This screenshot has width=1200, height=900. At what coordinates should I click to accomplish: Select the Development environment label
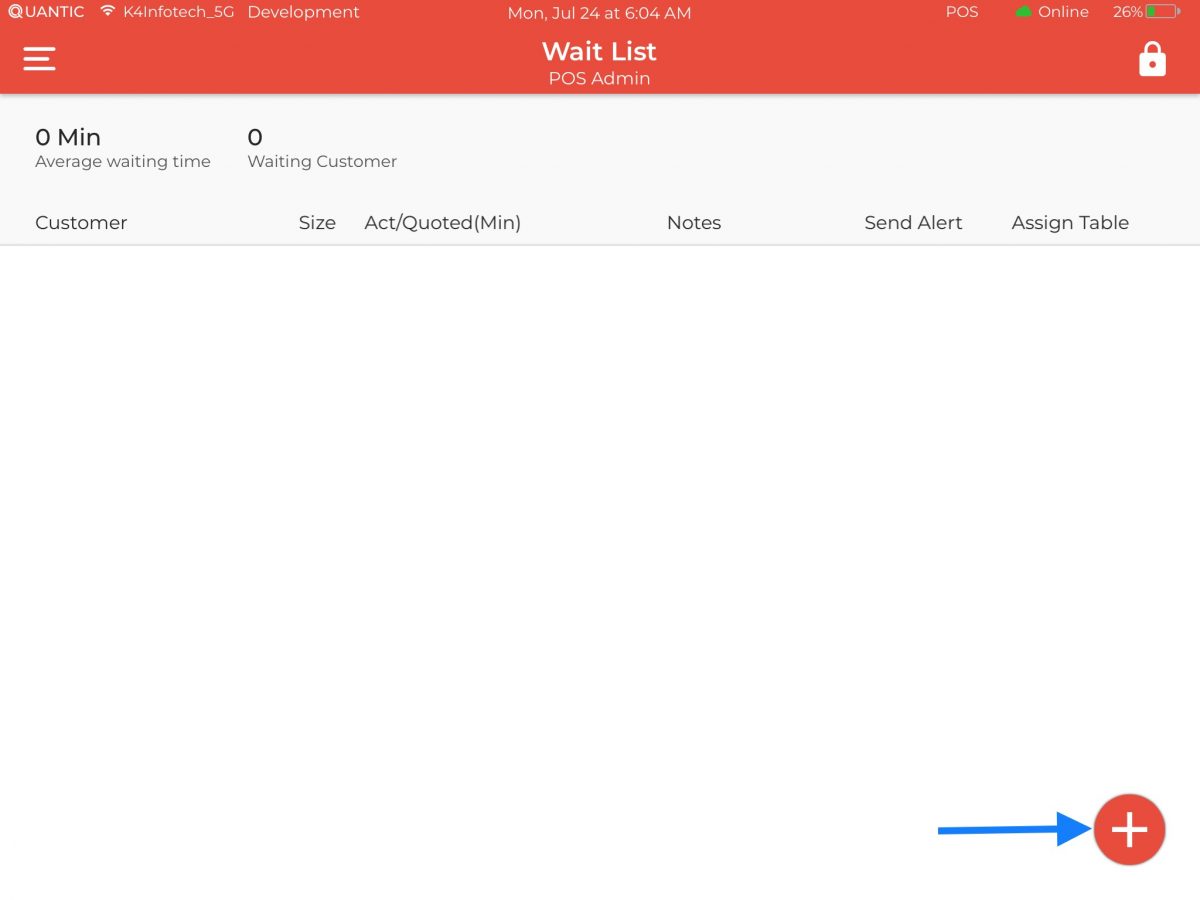(303, 11)
